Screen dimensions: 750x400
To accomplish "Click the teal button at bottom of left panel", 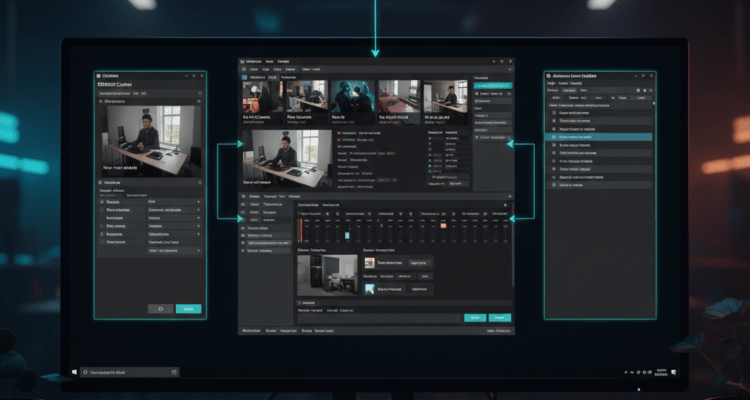I will (188, 309).
